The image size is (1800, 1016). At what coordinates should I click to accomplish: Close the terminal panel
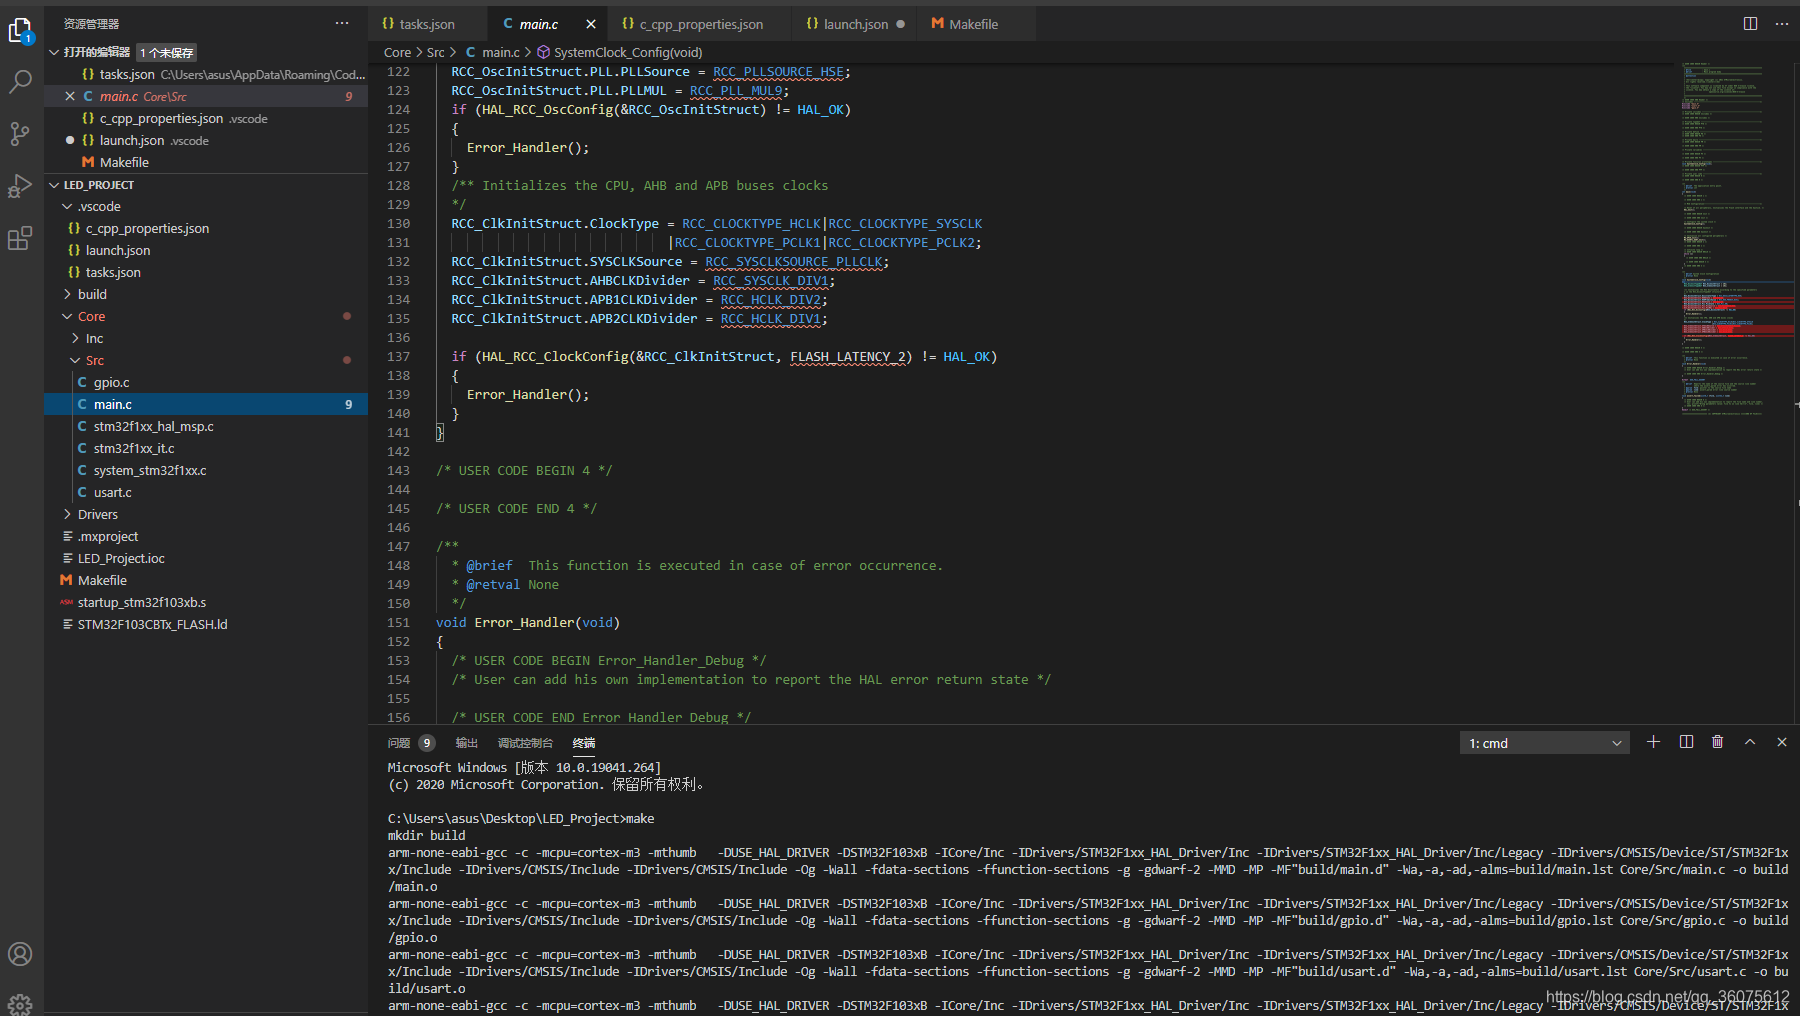pos(1782,742)
